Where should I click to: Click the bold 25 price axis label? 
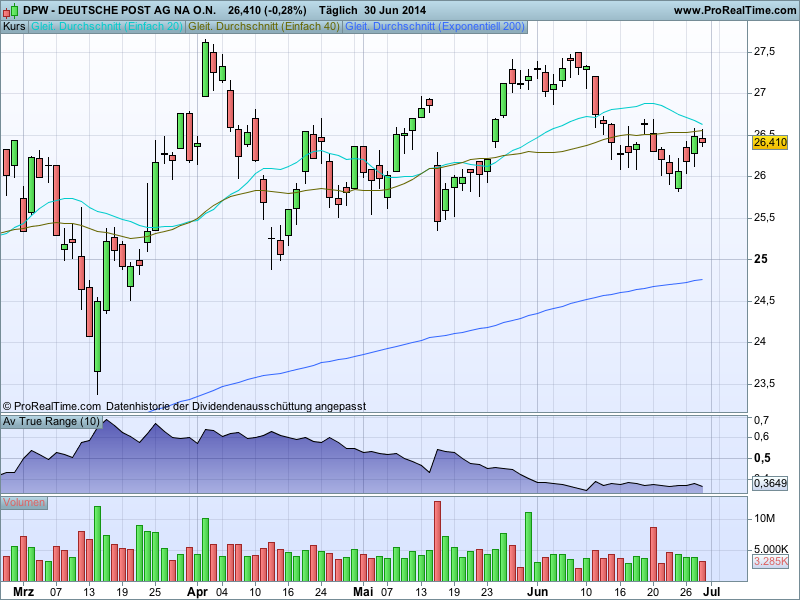pyautogui.click(x=761, y=259)
